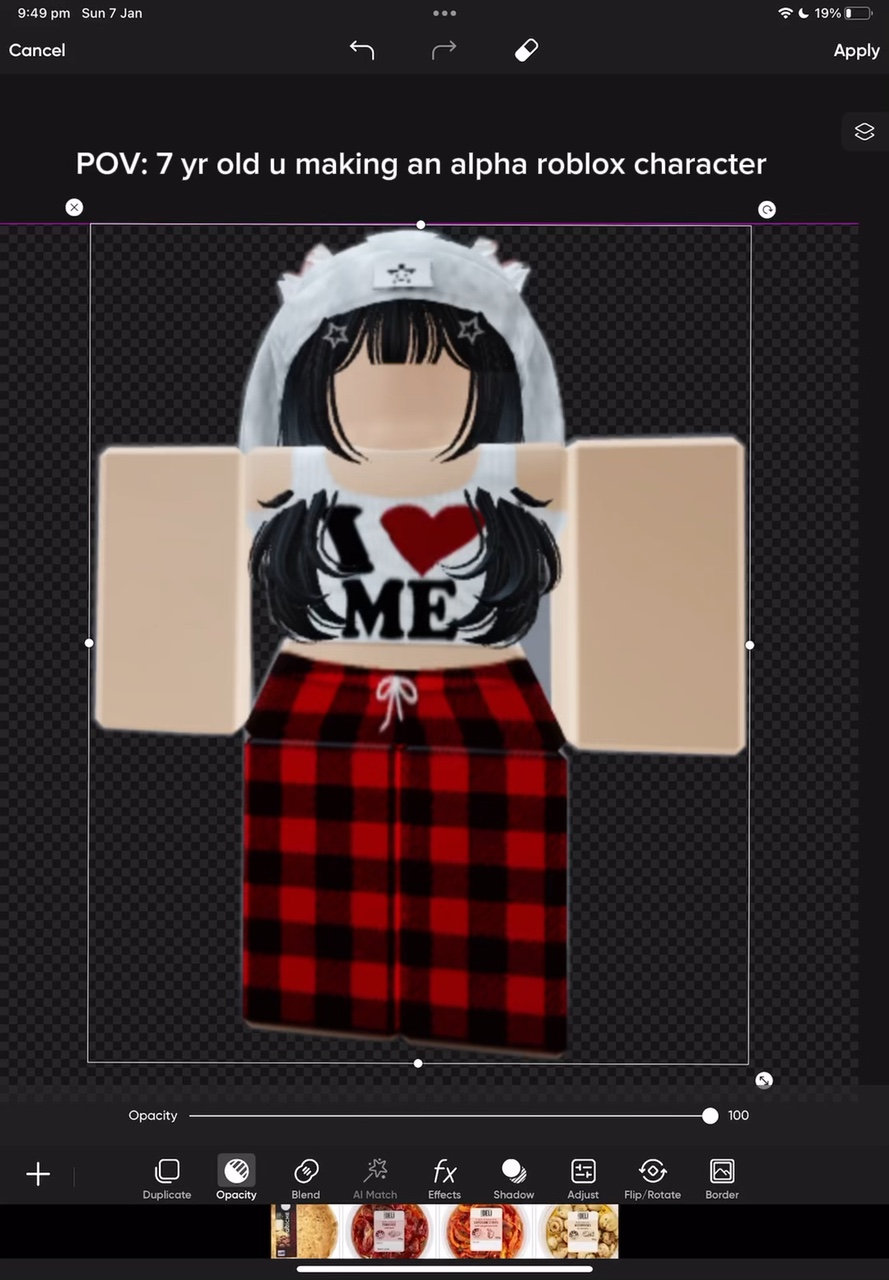Tap Apply to confirm edits
Viewport: 889px width, 1280px height.
click(856, 50)
